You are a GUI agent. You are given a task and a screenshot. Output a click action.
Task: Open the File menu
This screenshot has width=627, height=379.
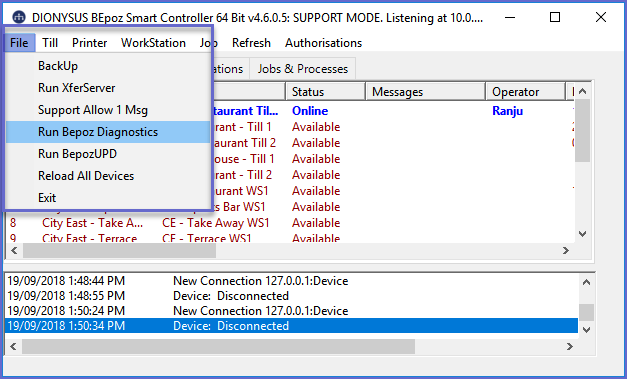[19, 43]
